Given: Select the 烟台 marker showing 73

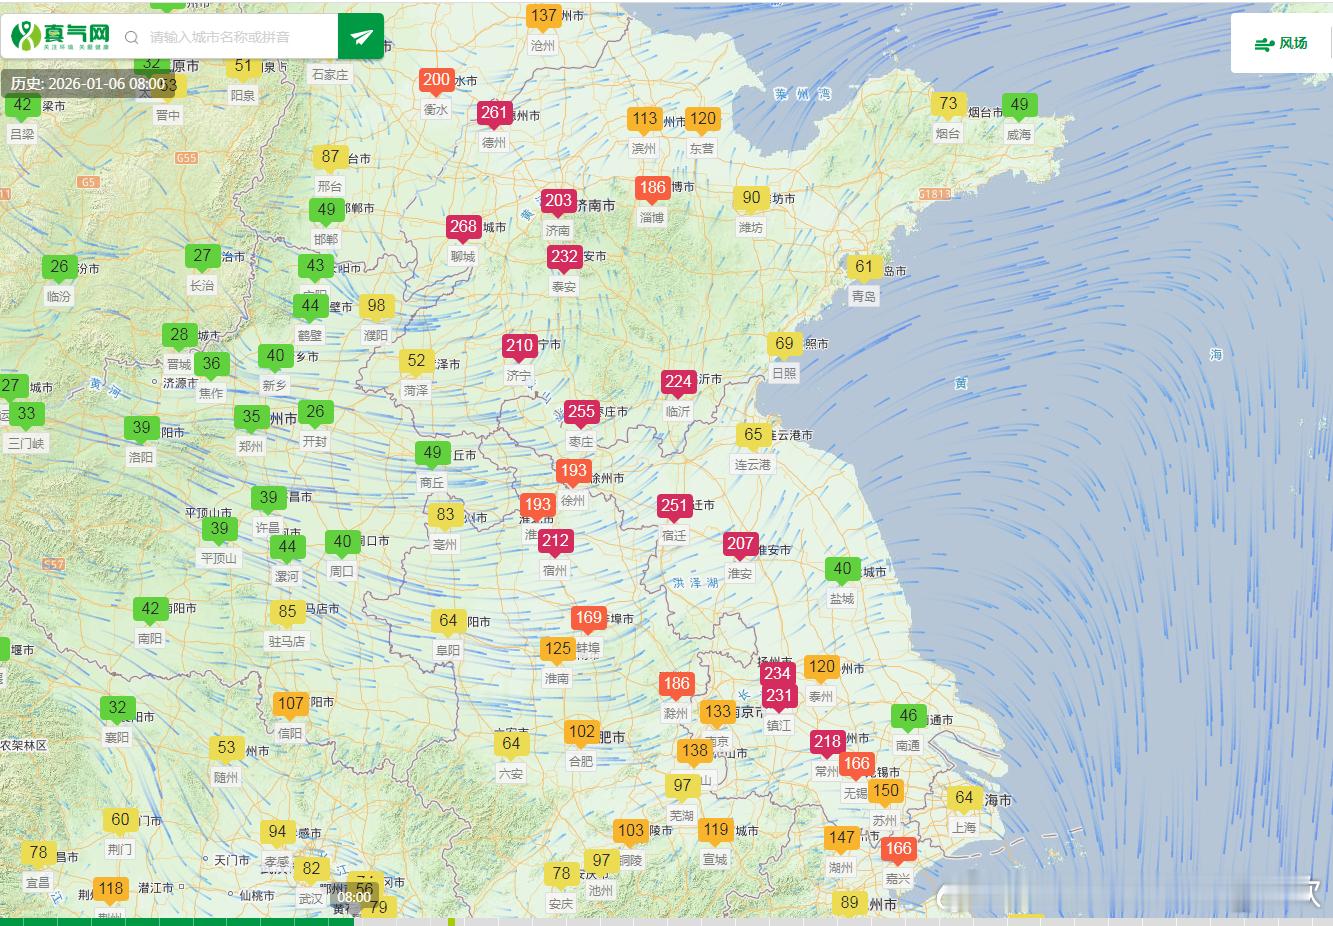Looking at the screenshot, I should point(948,104).
